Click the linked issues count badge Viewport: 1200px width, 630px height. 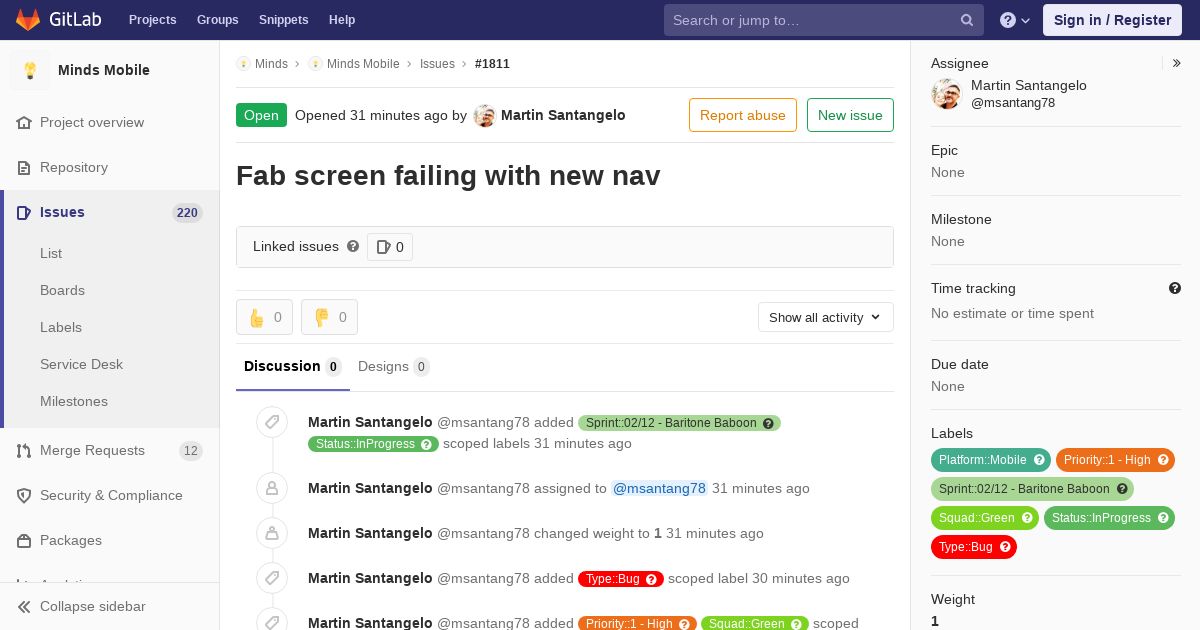390,247
